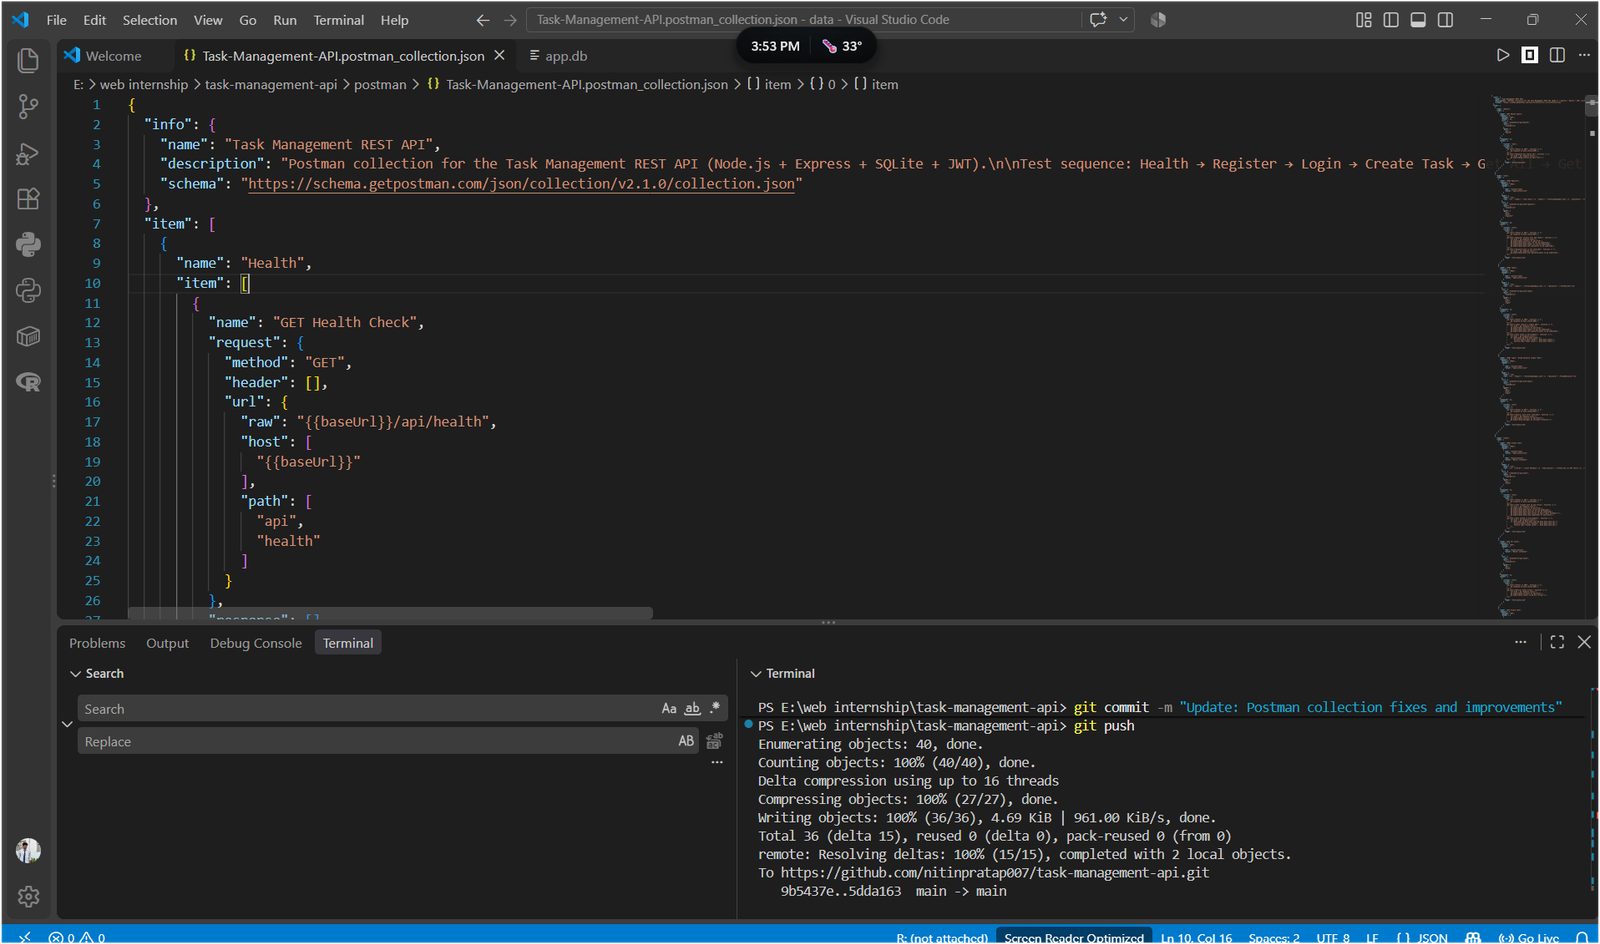Toggle the bottom panel layout button
Screen dimensions: 1600x944
click(1418, 20)
